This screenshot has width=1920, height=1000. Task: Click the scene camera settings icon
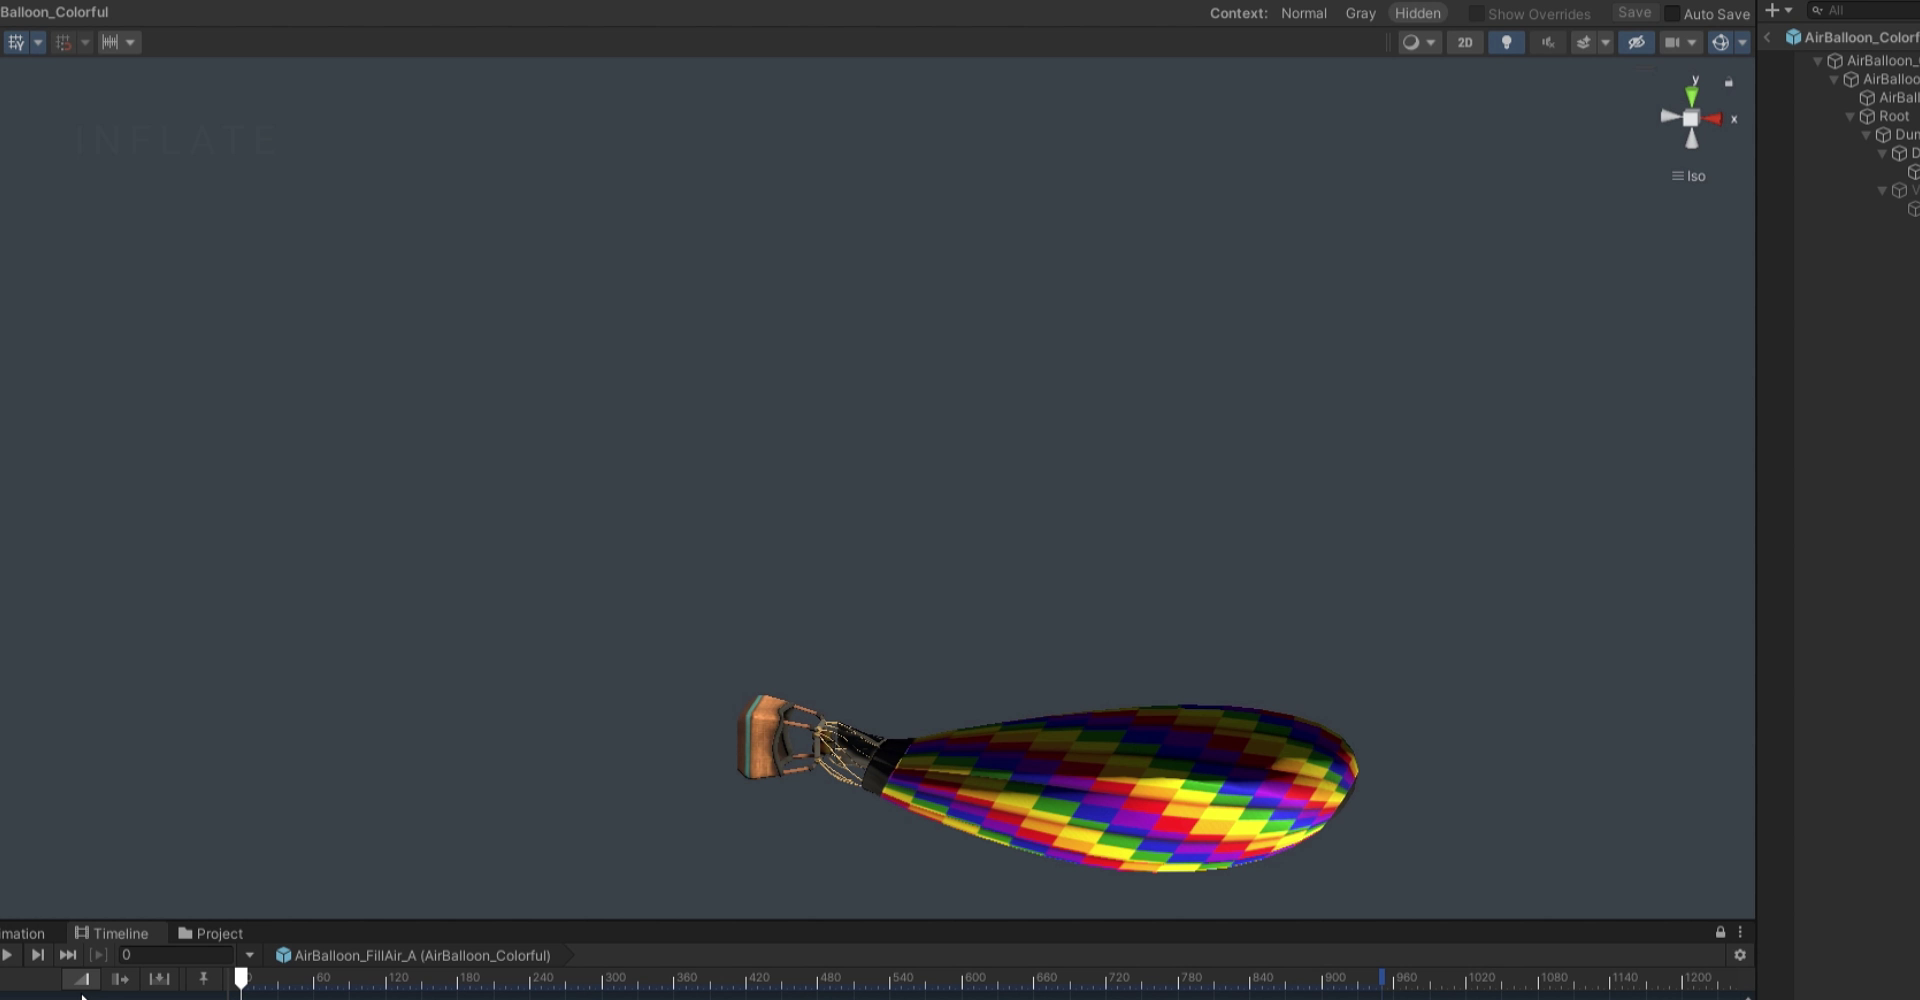coord(1671,42)
